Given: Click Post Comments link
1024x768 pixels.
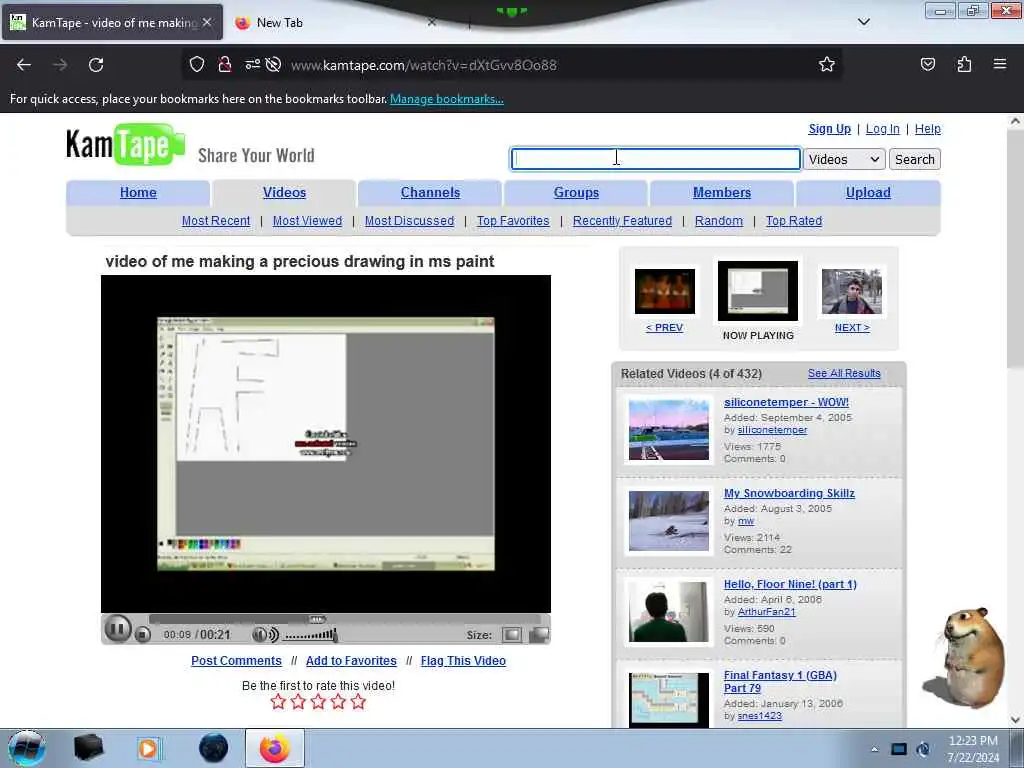Looking at the screenshot, I should pos(236,660).
